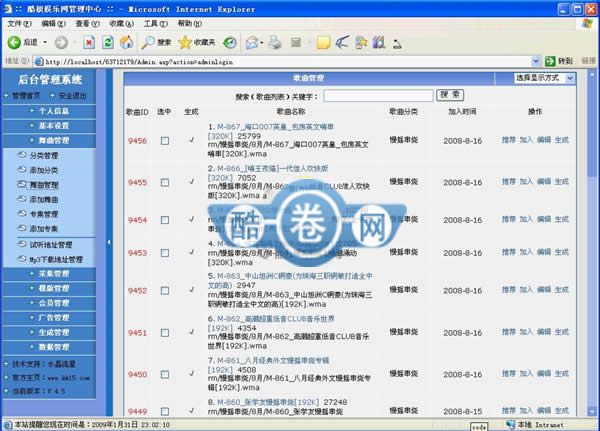Click the 添加分类 sidebar item icon
Image resolution: width=600 pixels, height=431 pixels.
22,170
